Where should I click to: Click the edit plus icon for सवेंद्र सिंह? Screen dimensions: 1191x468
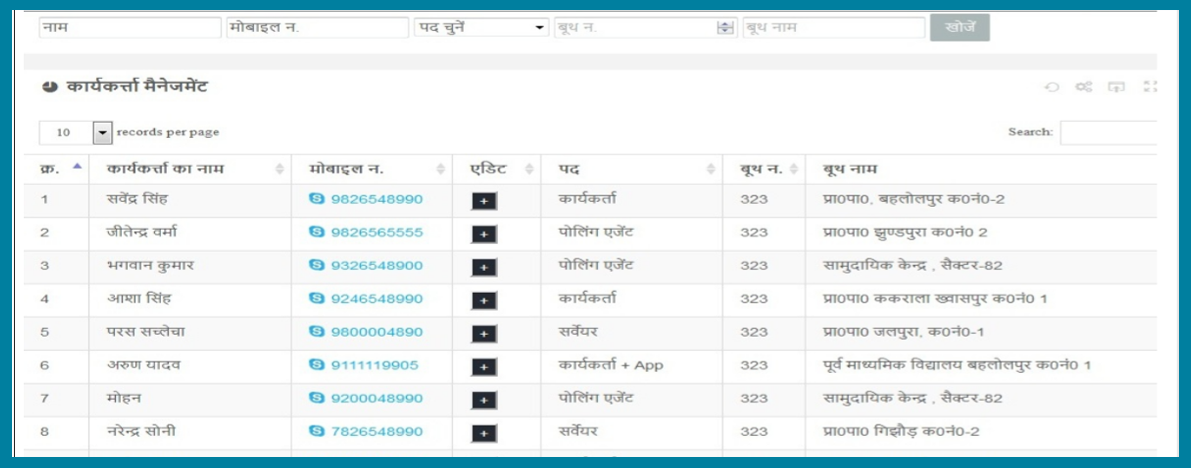pos(484,201)
